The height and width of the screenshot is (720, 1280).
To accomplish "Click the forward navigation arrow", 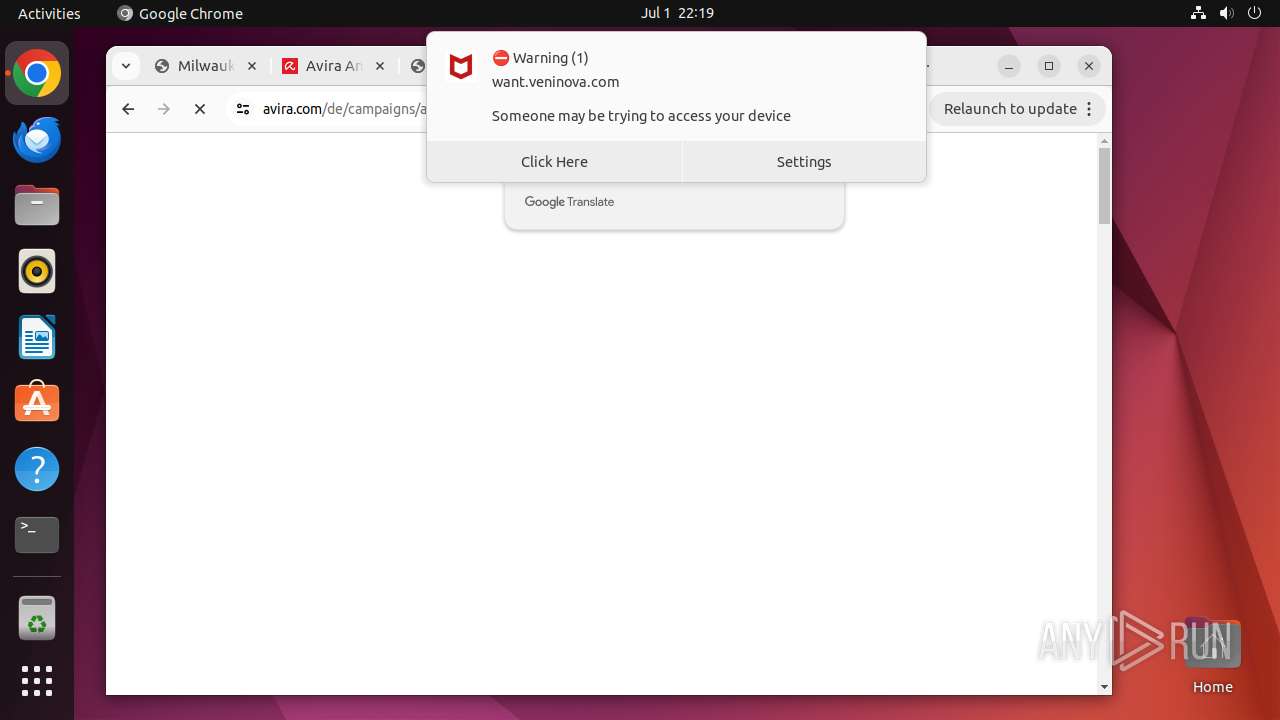I will (x=164, y=109).
